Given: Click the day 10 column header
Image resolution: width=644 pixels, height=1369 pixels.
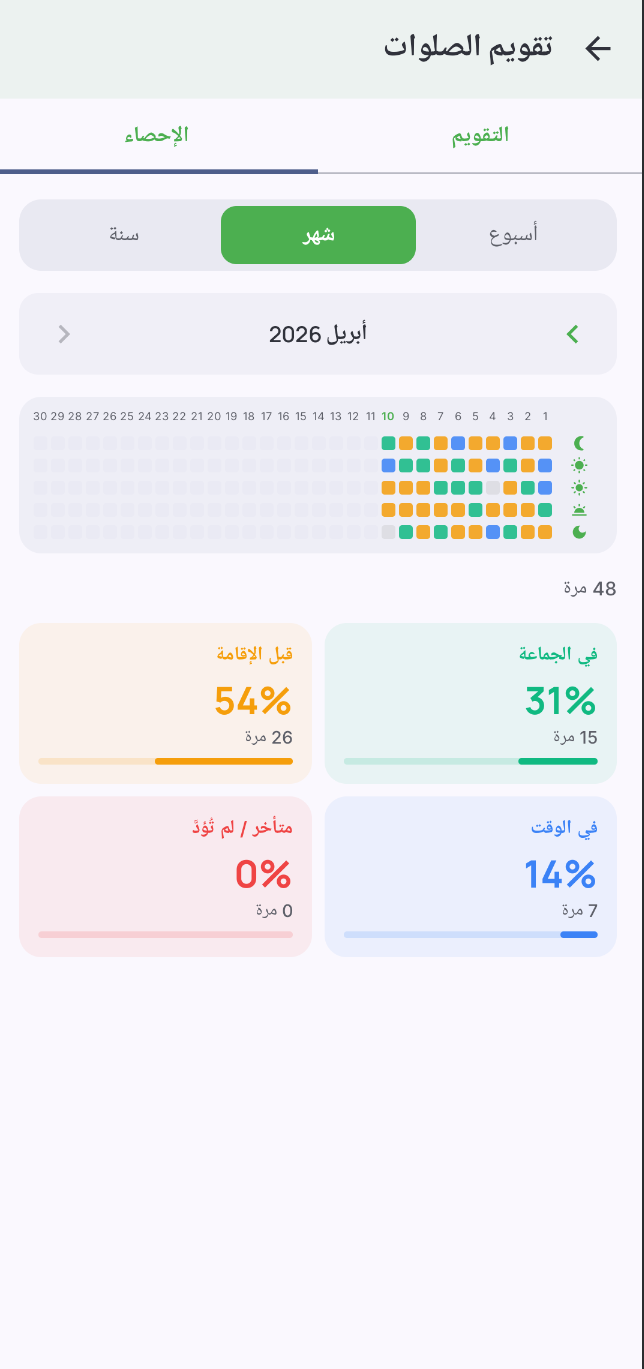Looking at the screenshot, I should [x=388, y=416].
